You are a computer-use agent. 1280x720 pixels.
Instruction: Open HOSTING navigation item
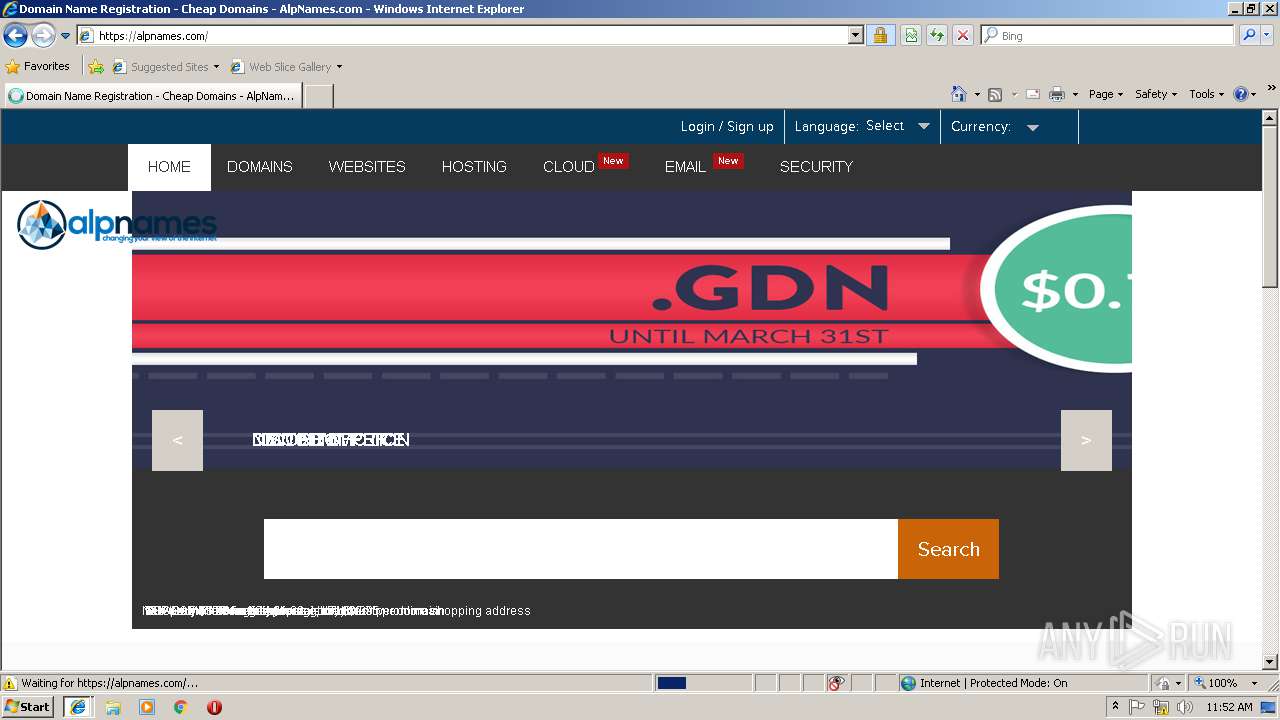pyautogui.click(x=474, y=167)
